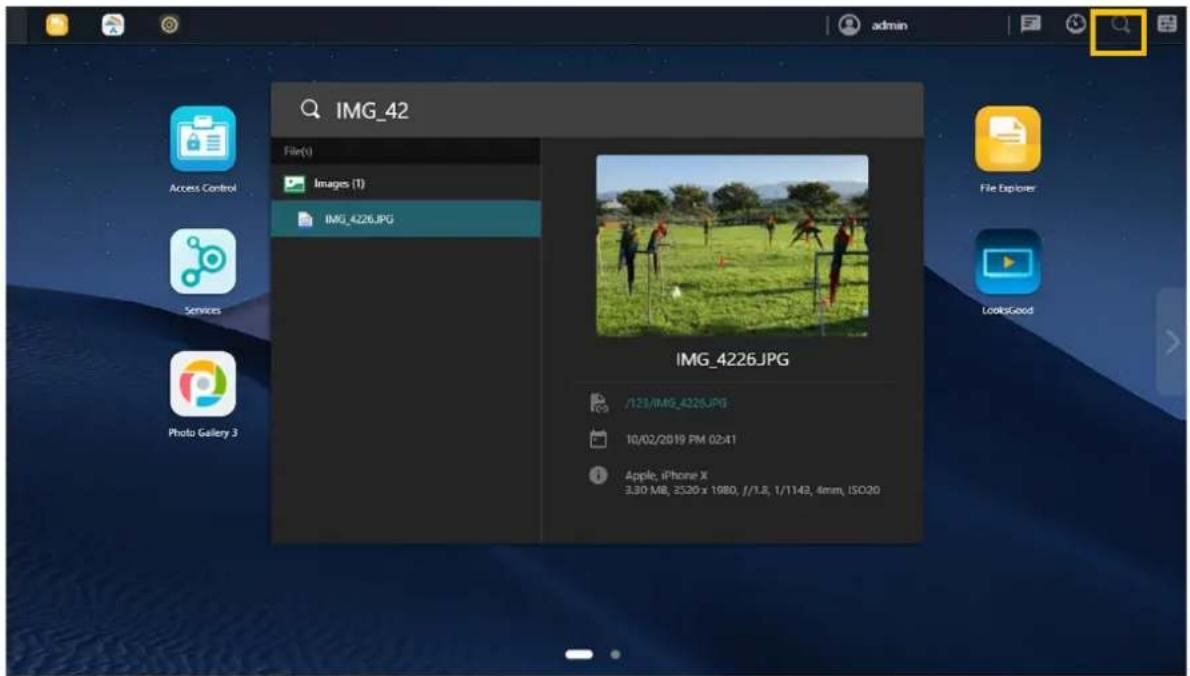Launch the Services app icon

203,262
